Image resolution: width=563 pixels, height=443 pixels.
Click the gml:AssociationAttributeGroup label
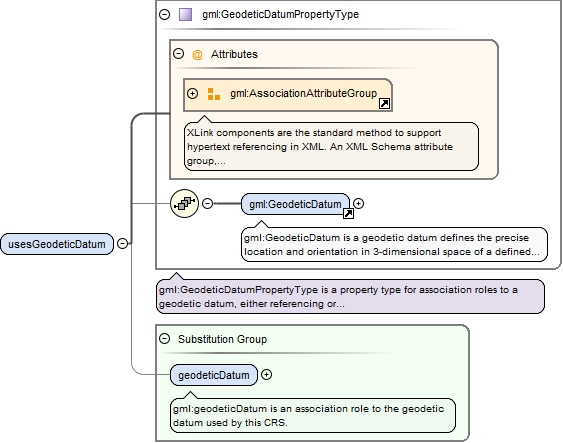click(x=304, y=93)
